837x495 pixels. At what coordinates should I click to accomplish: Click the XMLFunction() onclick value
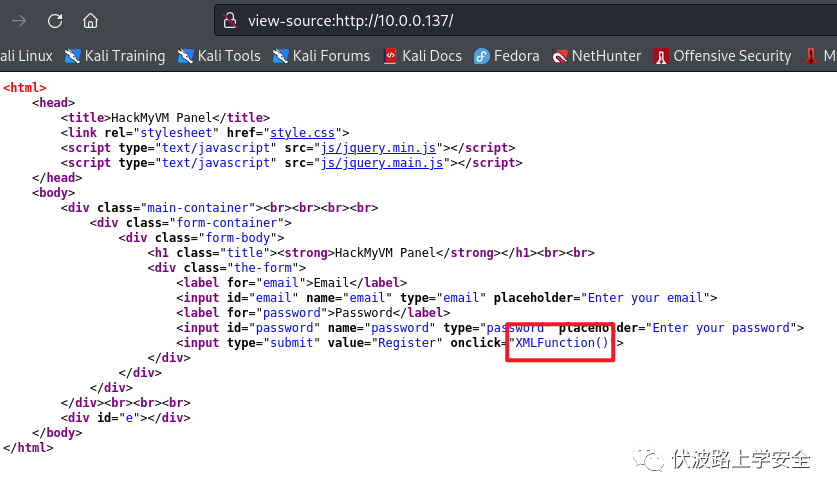(562, 342)
